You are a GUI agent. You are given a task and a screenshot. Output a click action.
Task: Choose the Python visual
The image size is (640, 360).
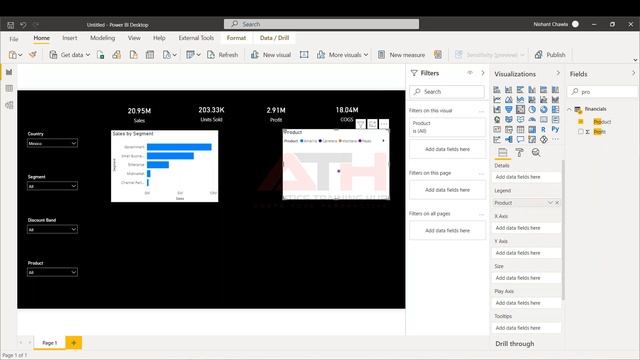tap(555, 129)
